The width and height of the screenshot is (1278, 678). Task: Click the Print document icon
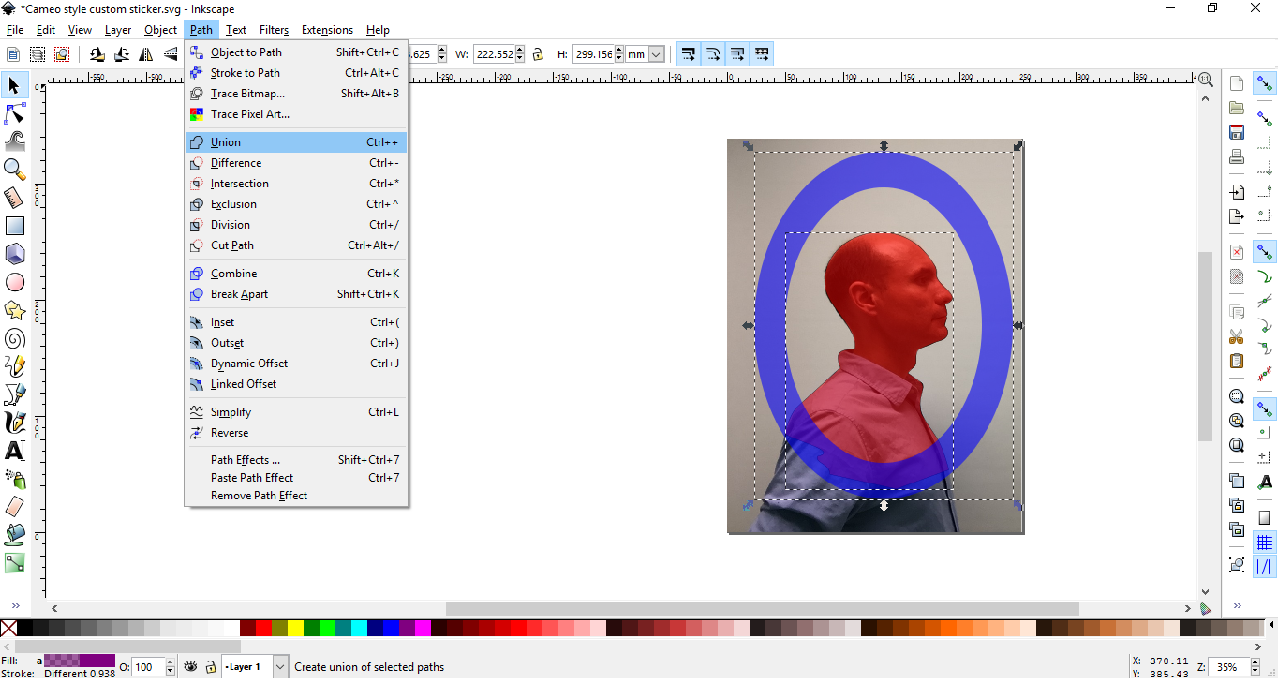(x=1237, y=156)
